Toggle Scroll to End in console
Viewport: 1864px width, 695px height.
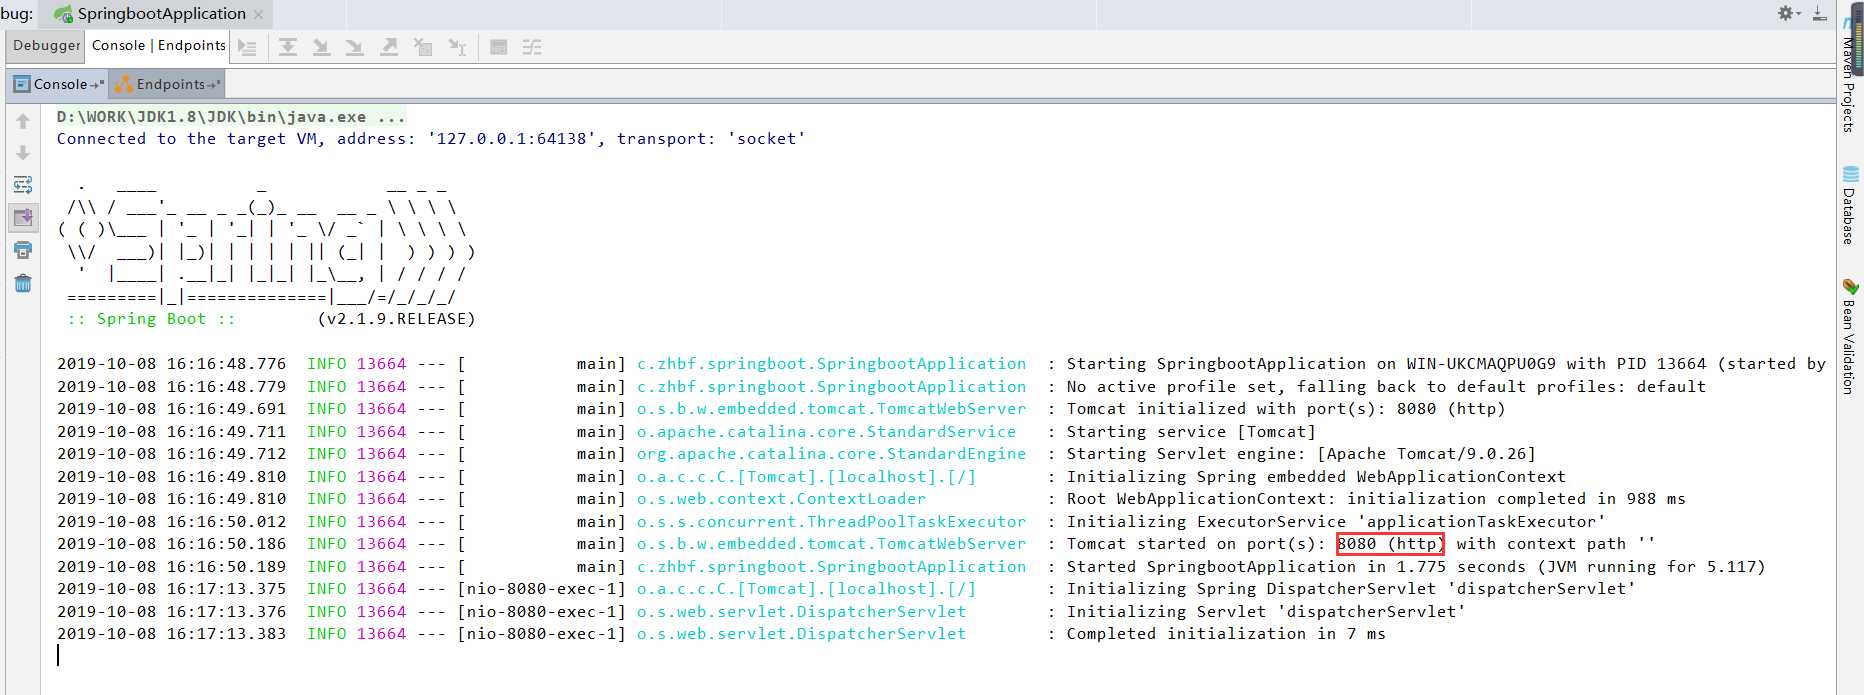click(23, 217)
